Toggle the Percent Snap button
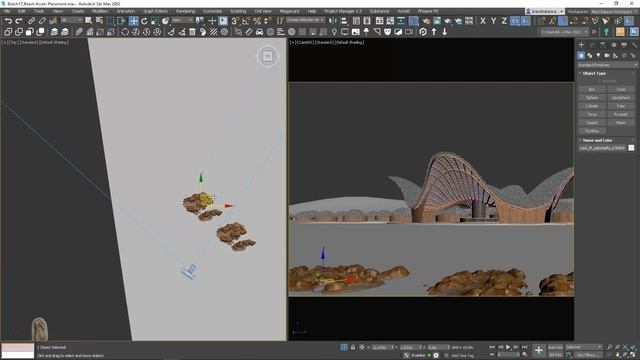This screenshot has width=640, height=360. [x=257, y=21]
